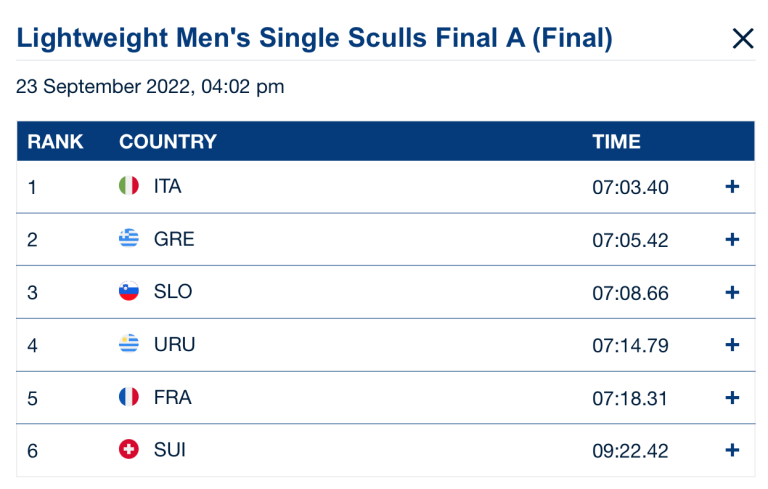The width and height of the screenshot is (768, 489).
Task: Expand the FRA result row
Action: (732, 398)
